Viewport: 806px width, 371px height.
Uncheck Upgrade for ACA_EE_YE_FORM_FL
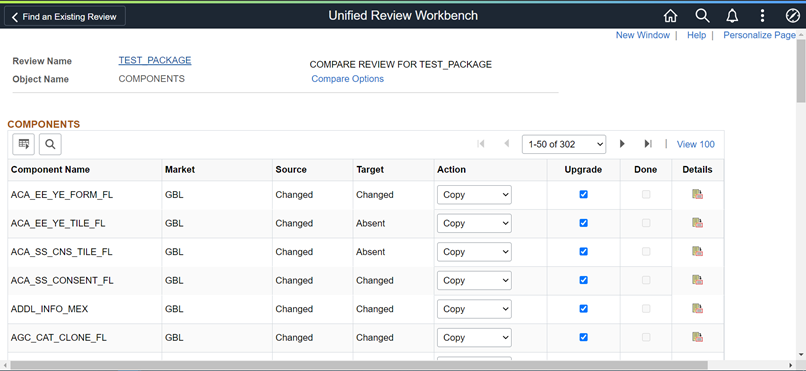[583, 194]
